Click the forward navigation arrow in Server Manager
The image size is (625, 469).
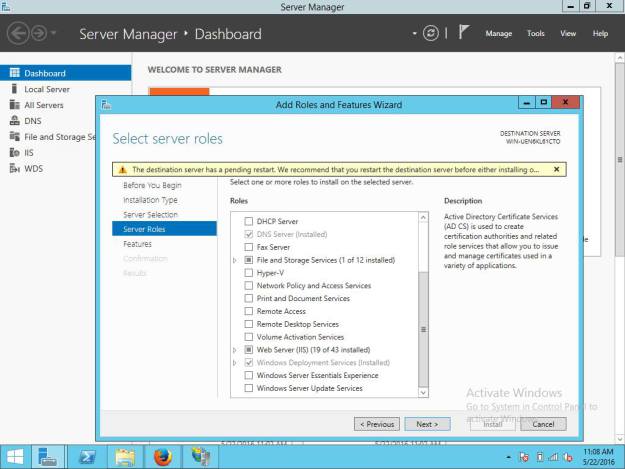tap(39, 33)
